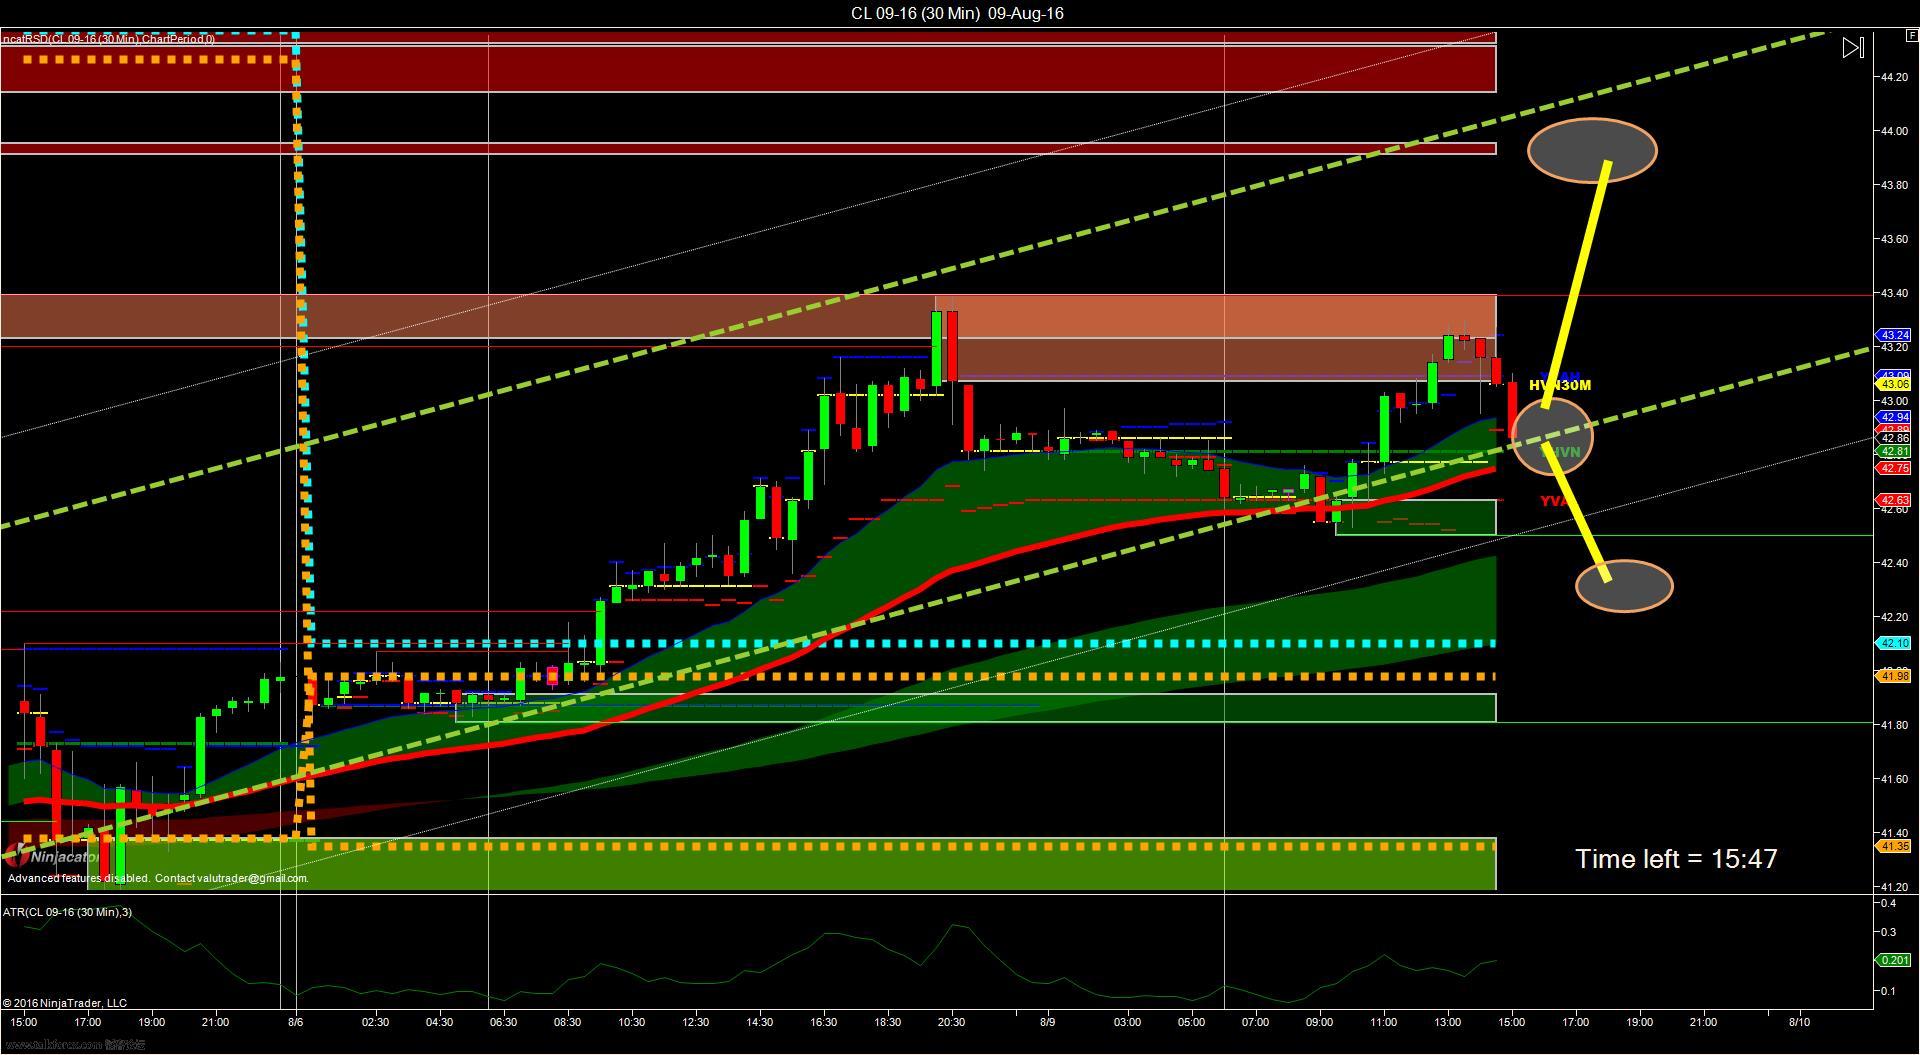This screenshot has width=1920, height=1055.
Task: Click the 41.20 price axis label
Action: pyautogui.click(x=1893, y=887)
